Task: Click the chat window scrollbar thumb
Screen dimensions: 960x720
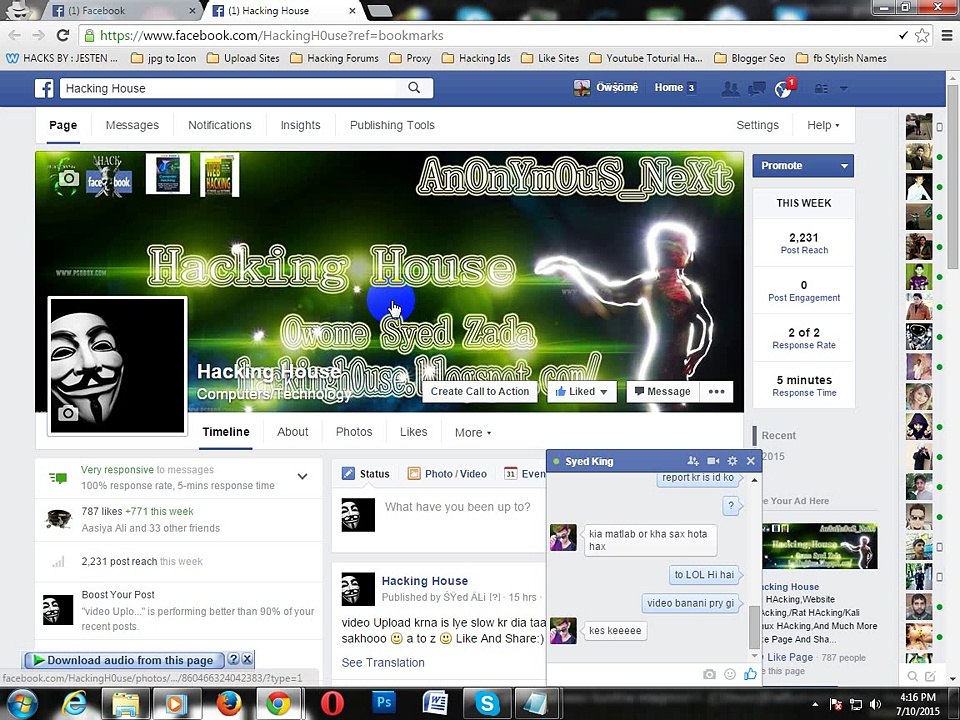Action: pyautogui.click(x=754, y=627)
